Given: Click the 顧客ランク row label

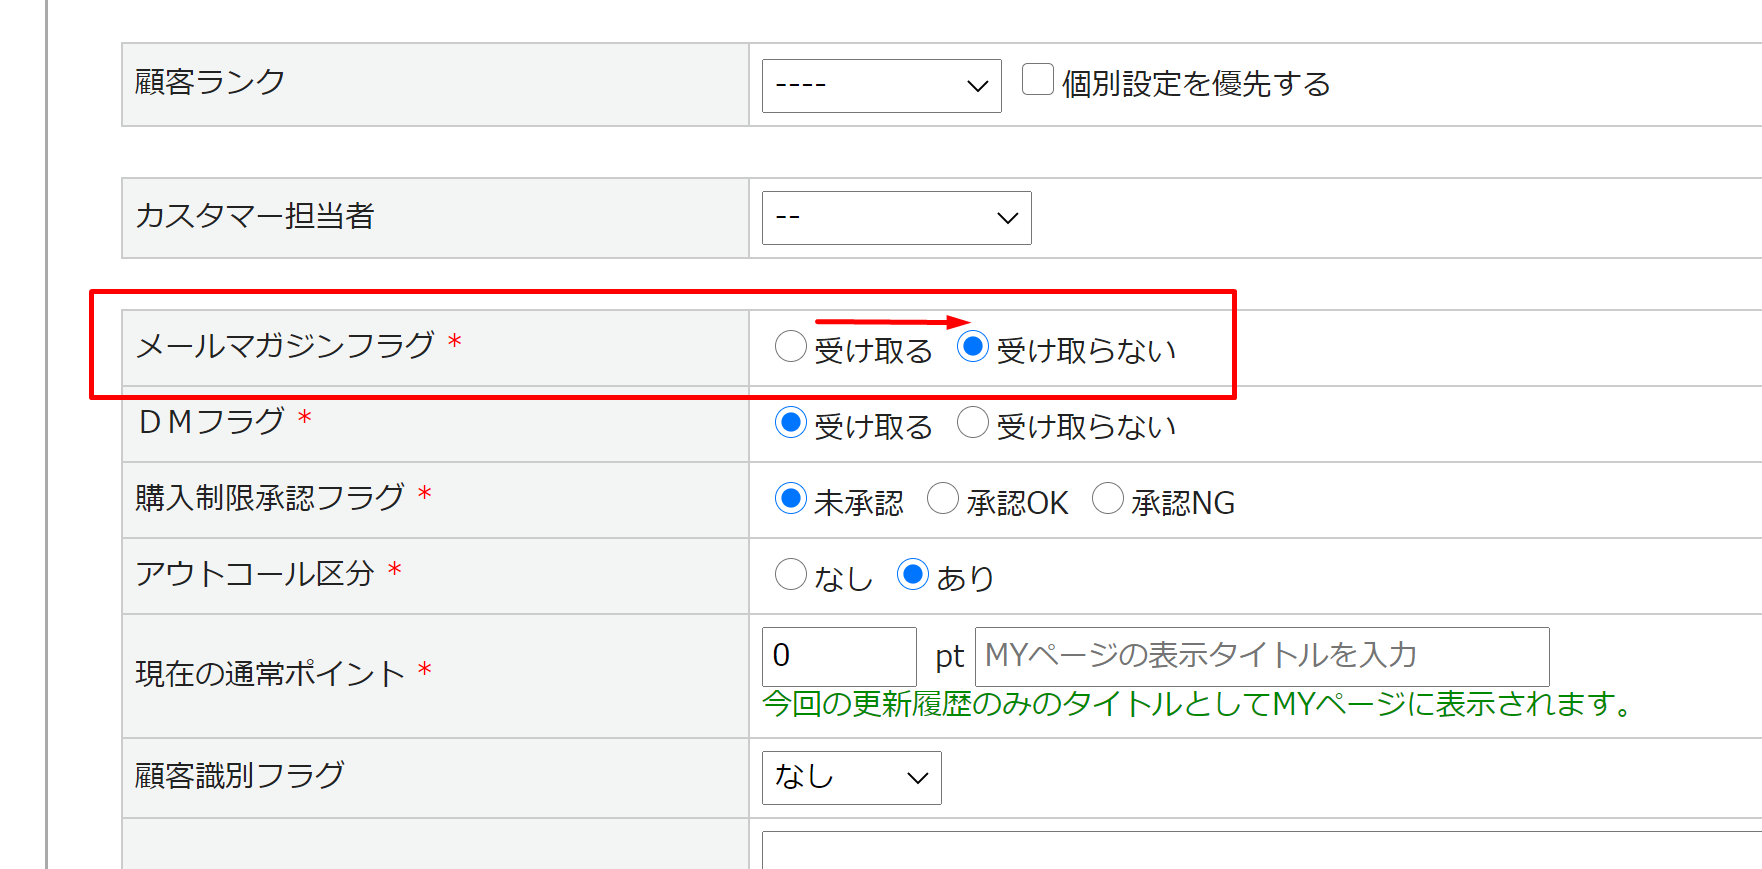Looking at the screenshot, I should pos(210,82).
